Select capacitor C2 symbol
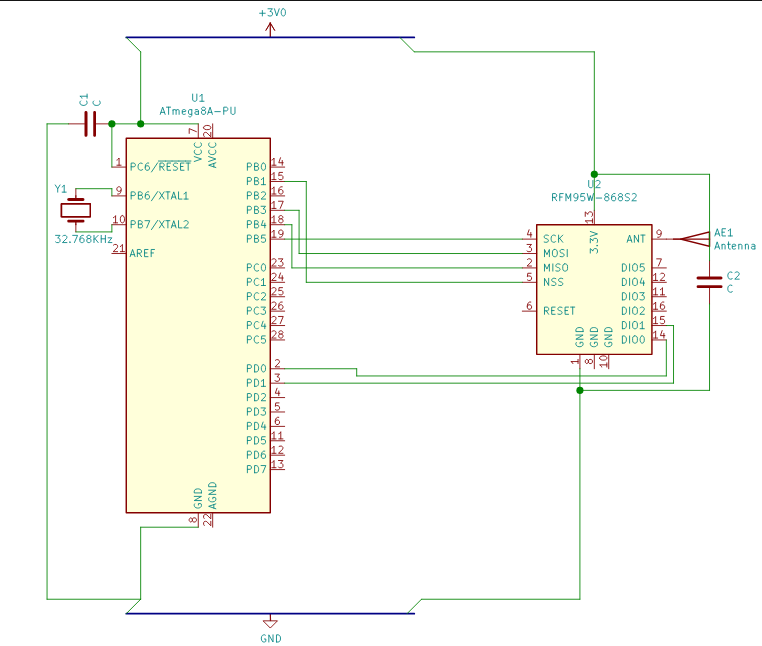Screen dimensions: 762x646 coord(709,282)
